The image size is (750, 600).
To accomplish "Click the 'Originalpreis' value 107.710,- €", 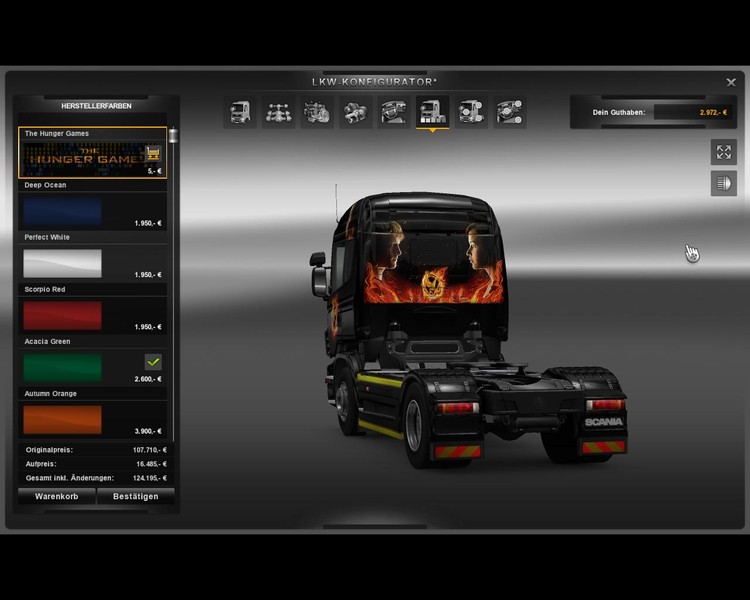I will coord(150,450).
